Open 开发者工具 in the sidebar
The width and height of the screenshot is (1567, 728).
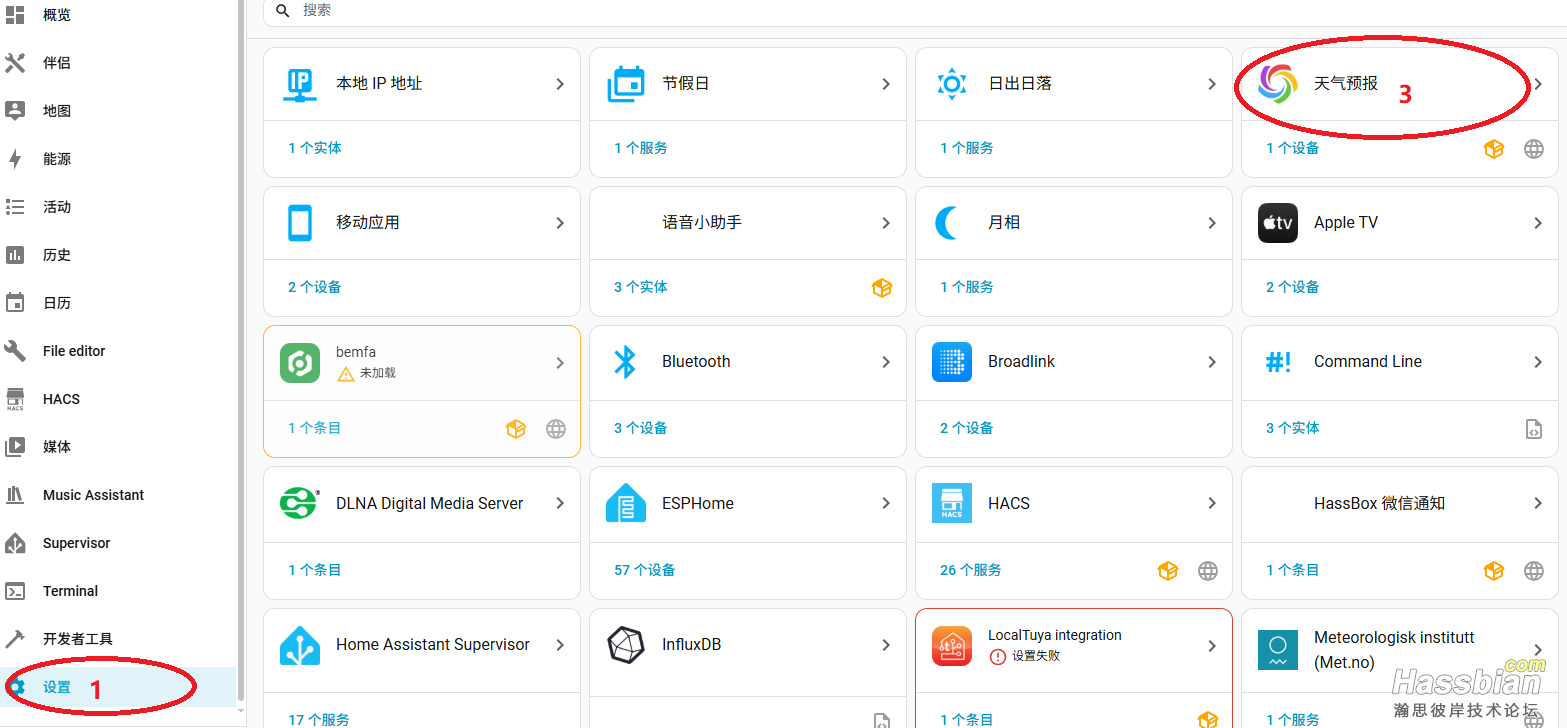click(x=77, y=639)
